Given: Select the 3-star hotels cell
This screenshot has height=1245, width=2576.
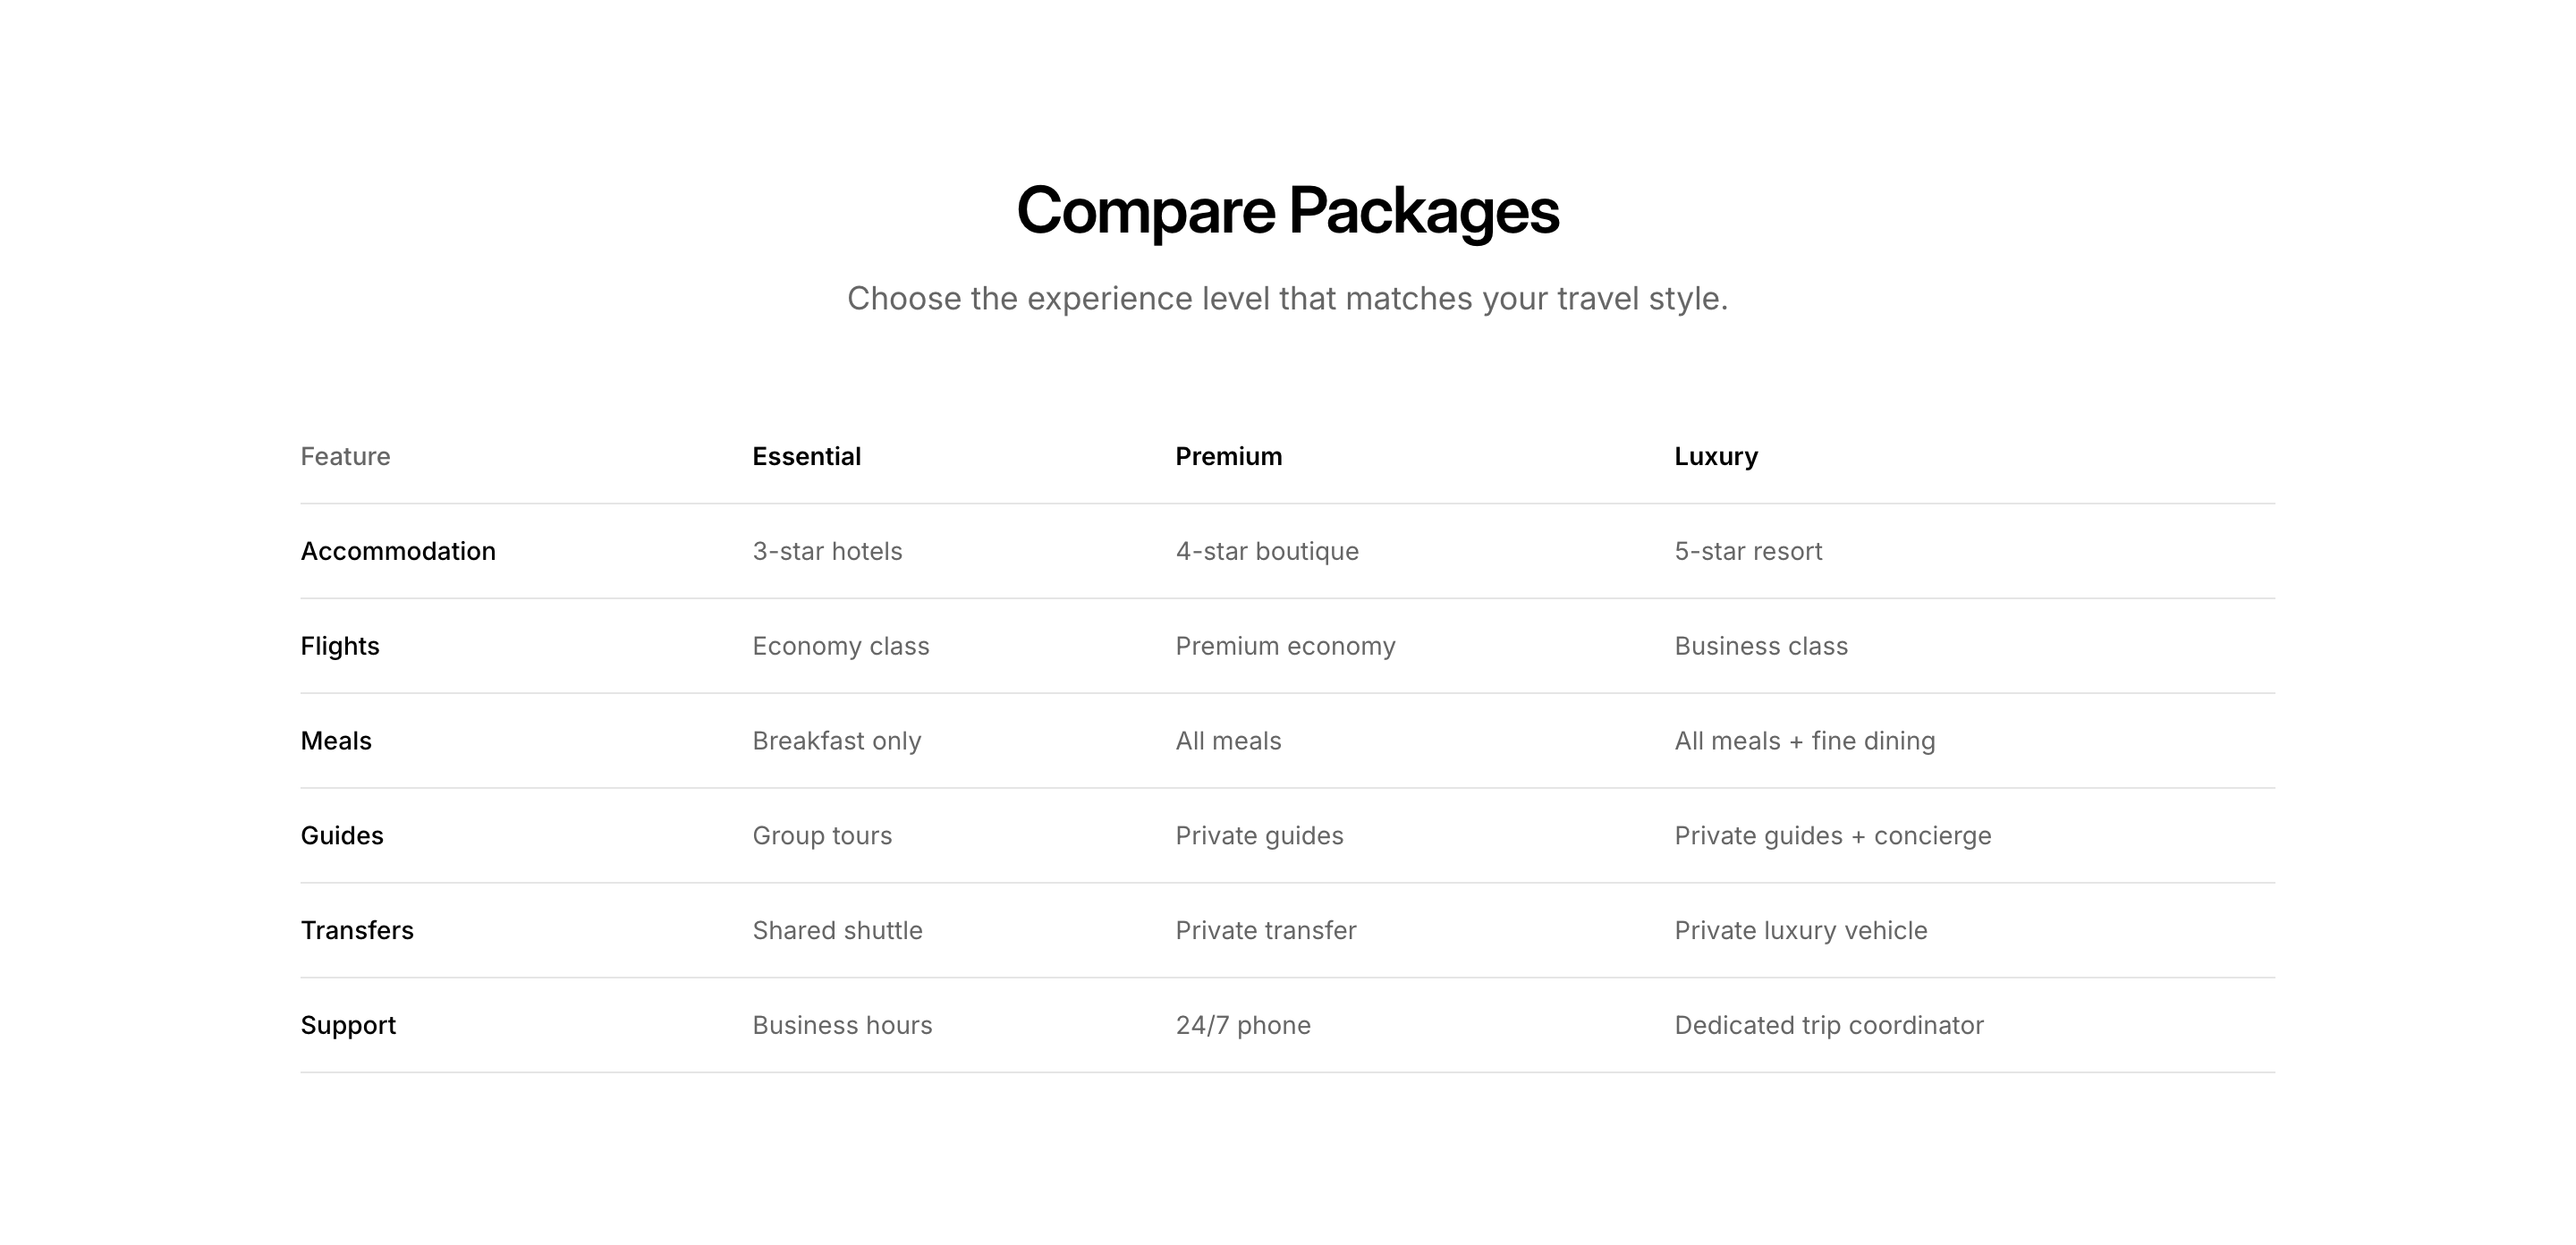Looking at the screenshot, I should pos(827,551).
